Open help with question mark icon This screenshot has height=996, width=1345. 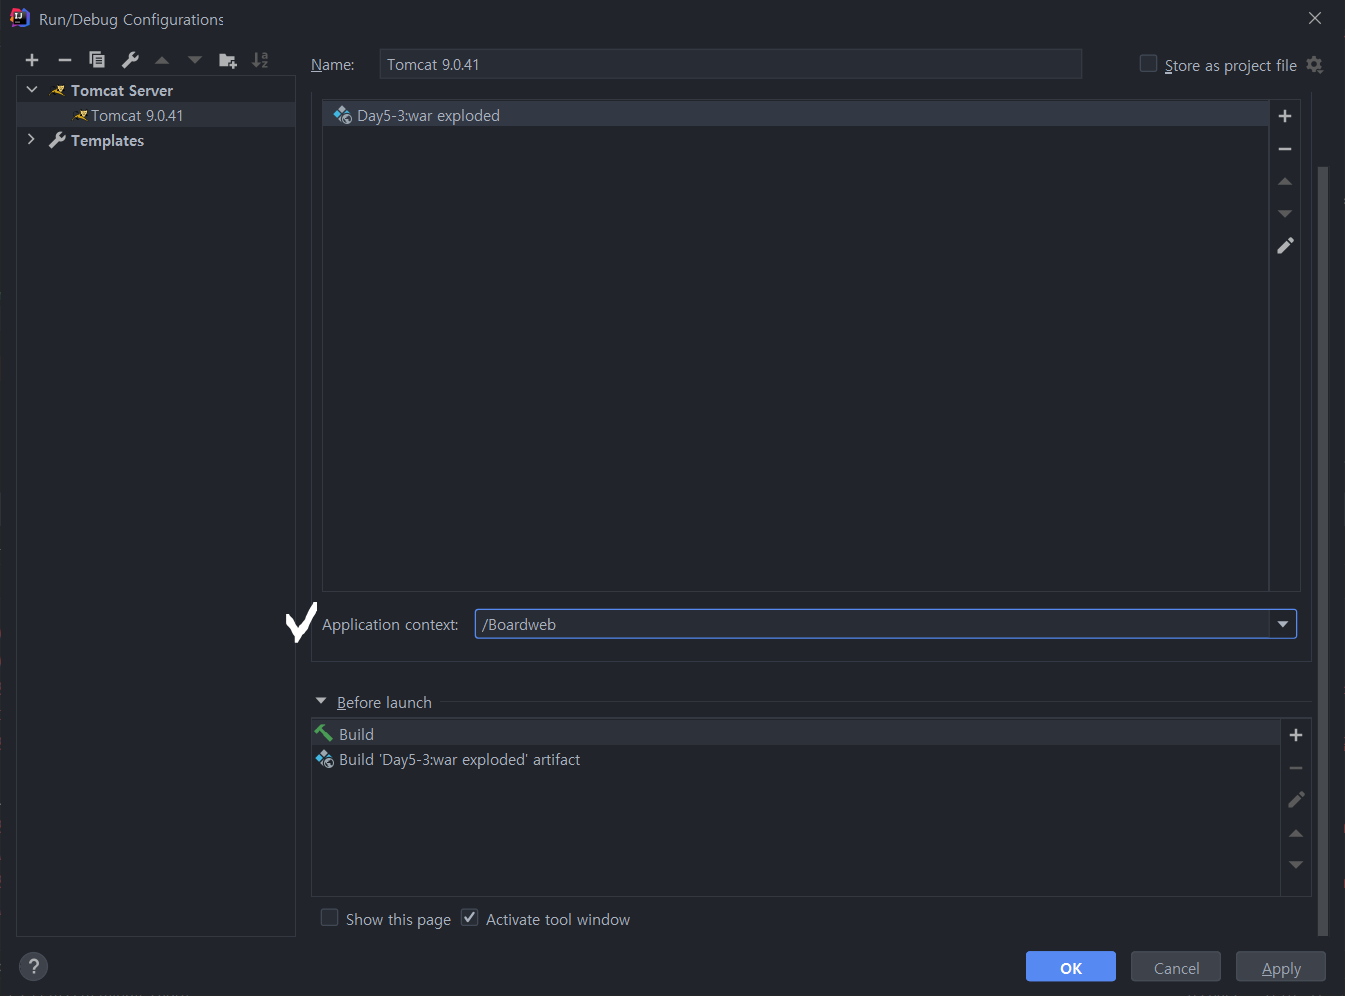34,966
